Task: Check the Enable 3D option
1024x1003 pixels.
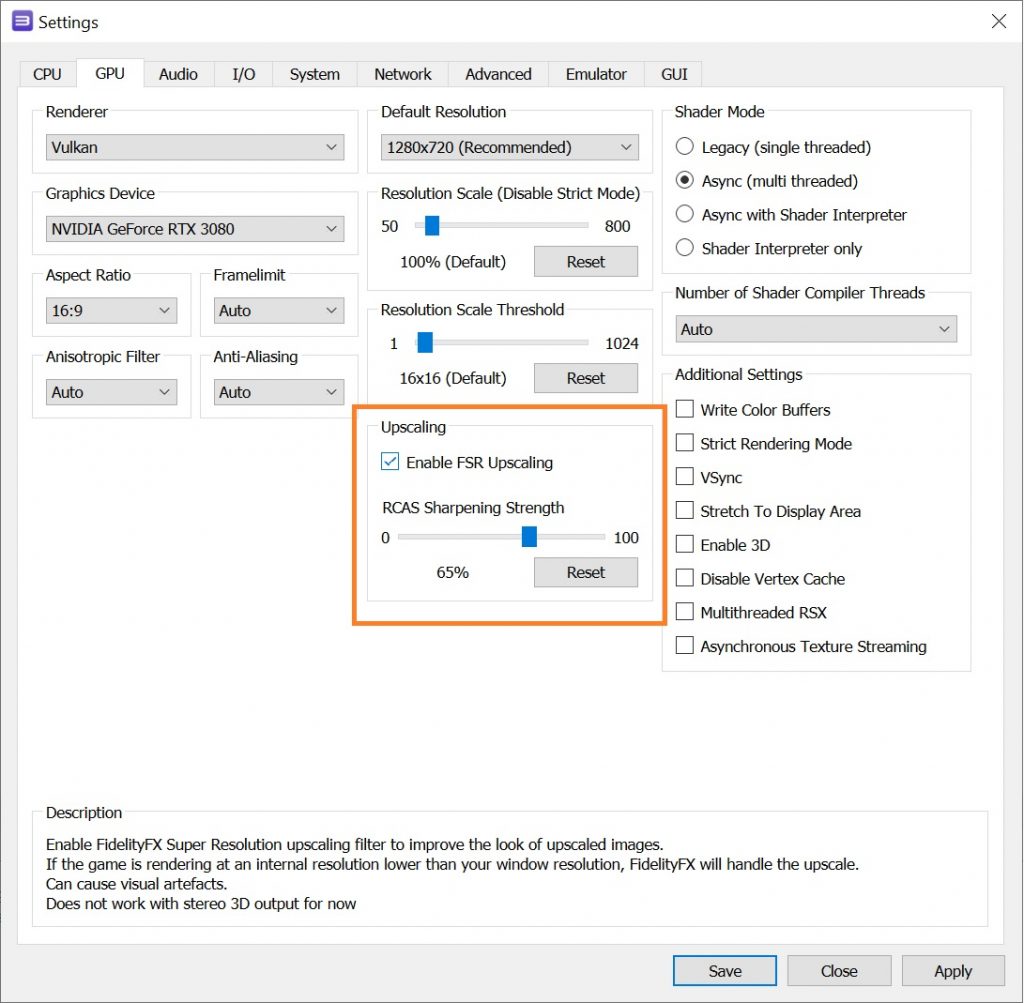Action: point(684,545)
